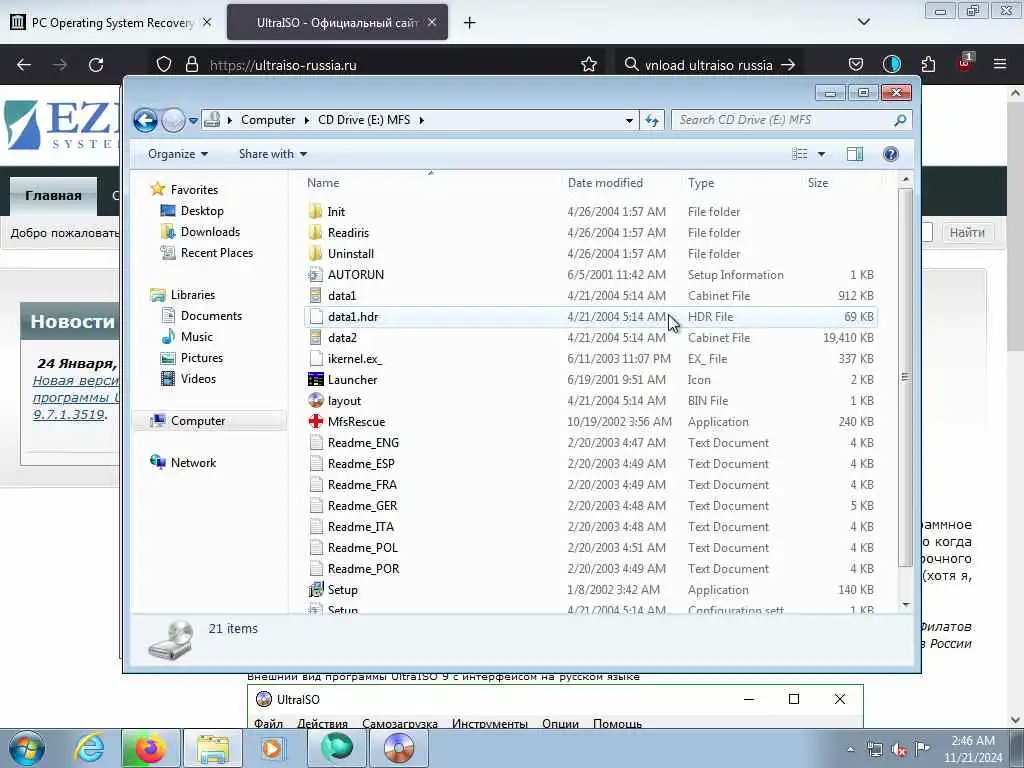Image resolution: width=1024 pixels, height=768 pixels.
Task: Open Favorites in the navigation pane
Action: coord(194,189)
